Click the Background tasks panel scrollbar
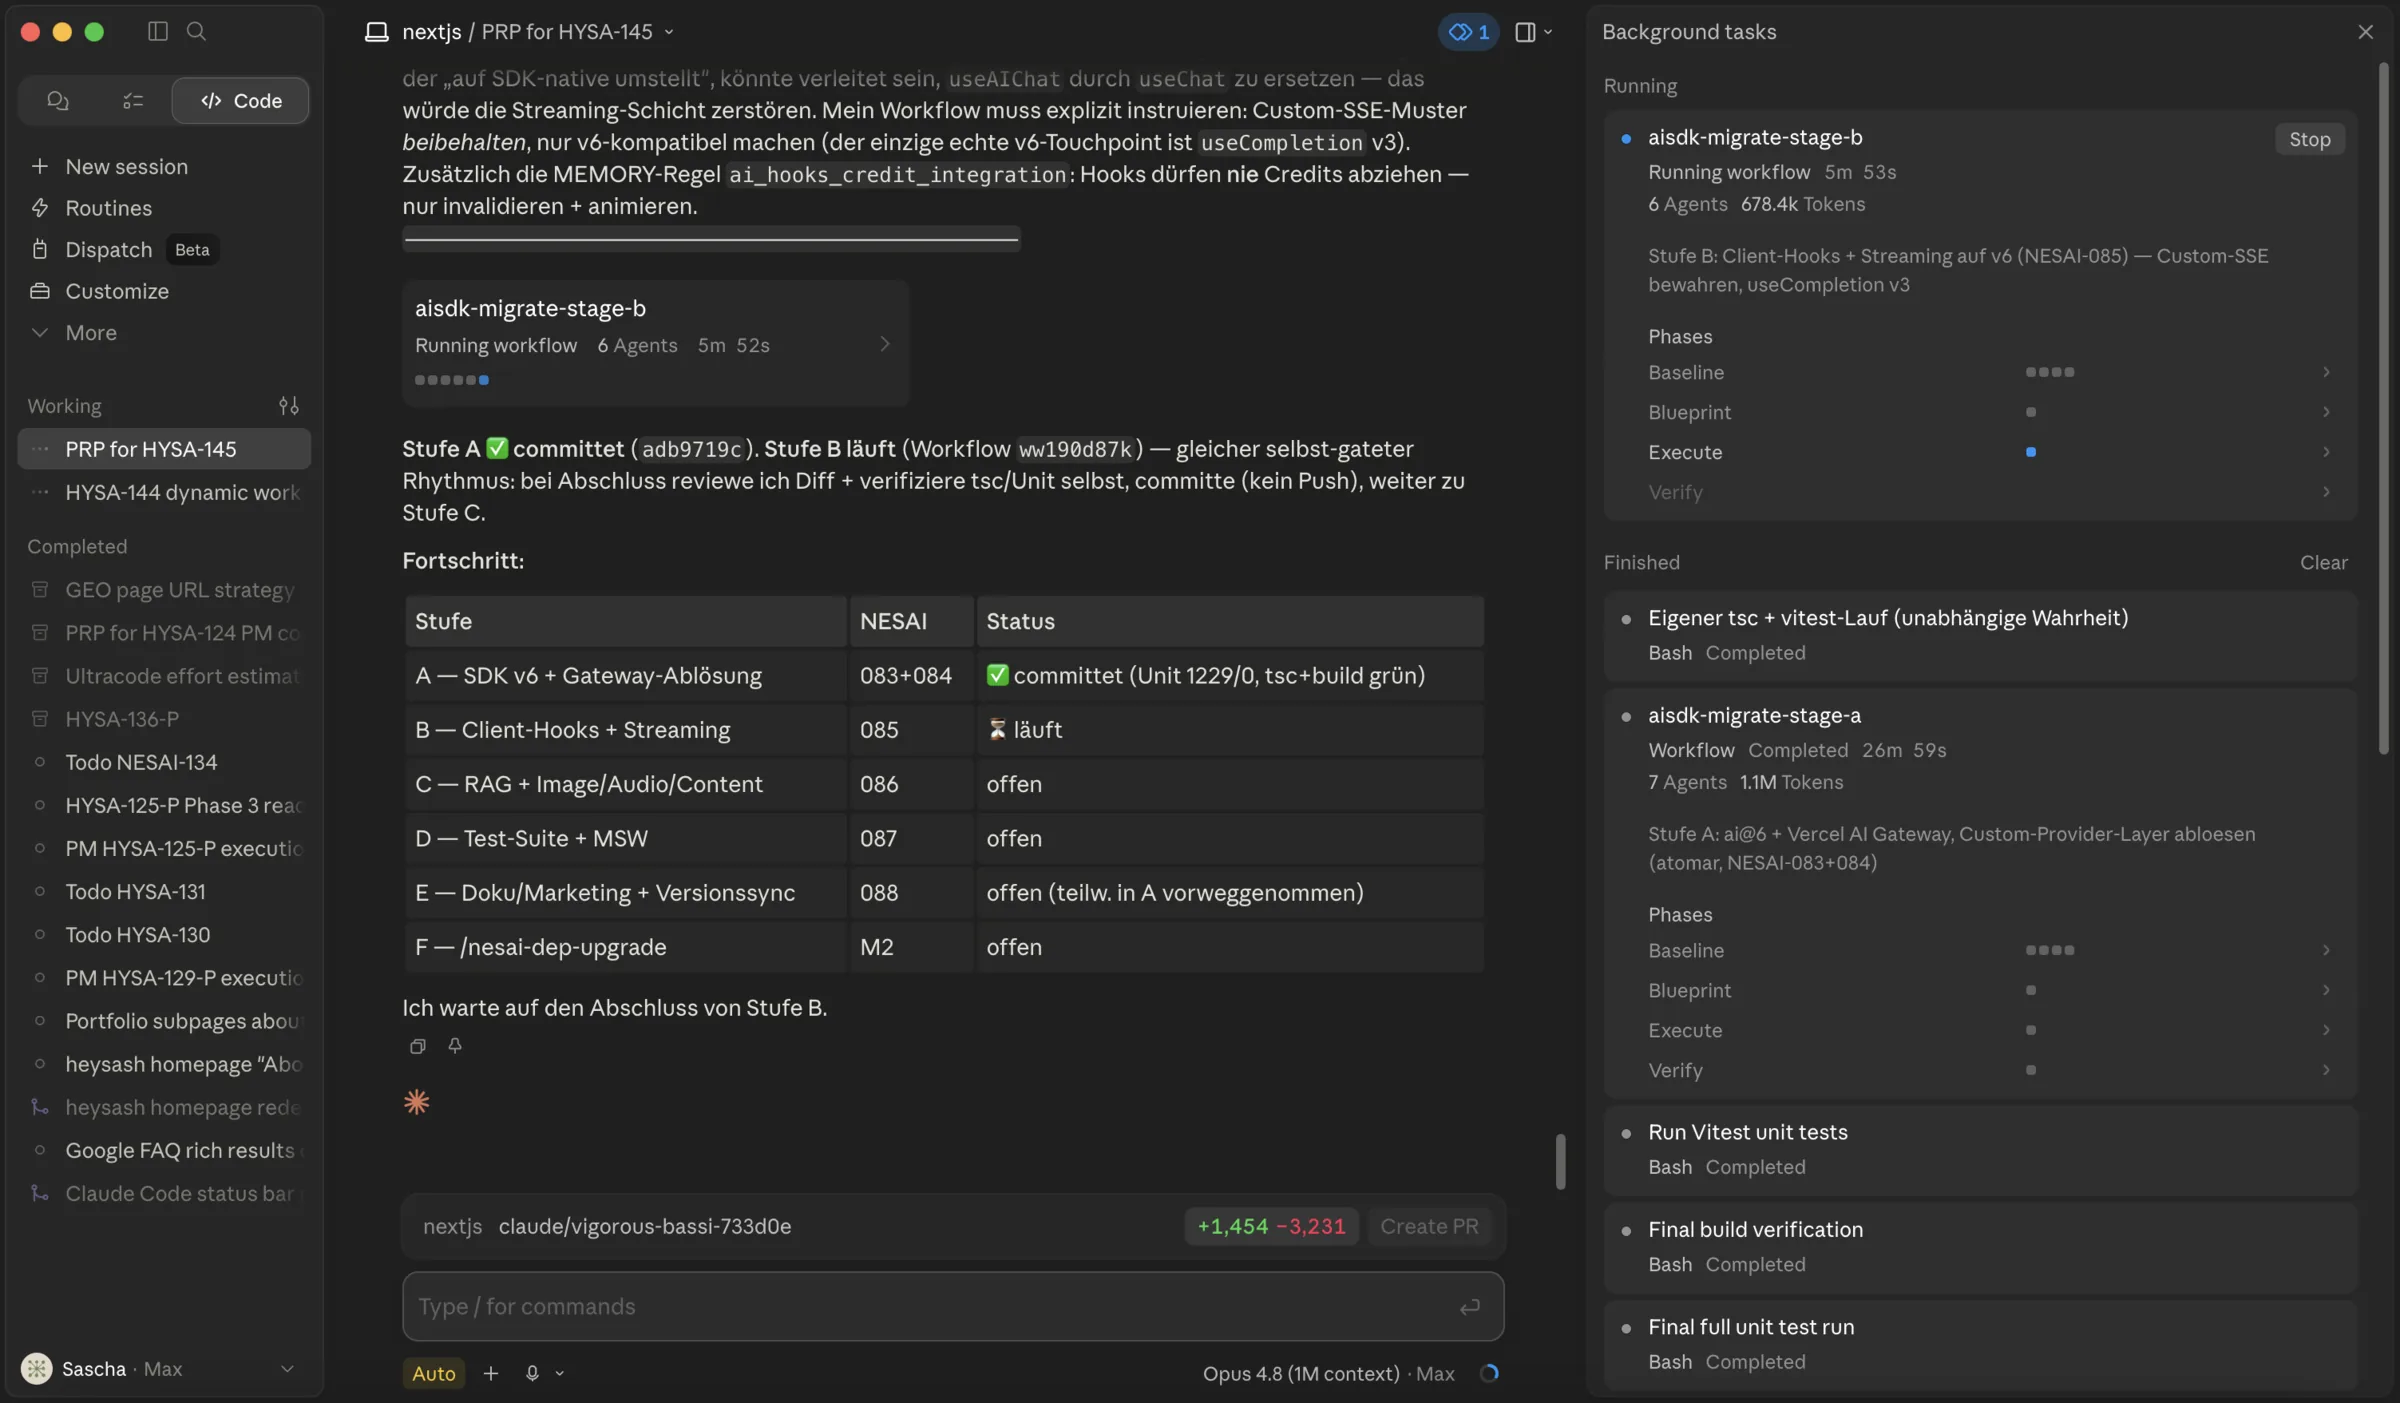The width and height of the screenshot is (2400, 1403). tap(2383, 408)
